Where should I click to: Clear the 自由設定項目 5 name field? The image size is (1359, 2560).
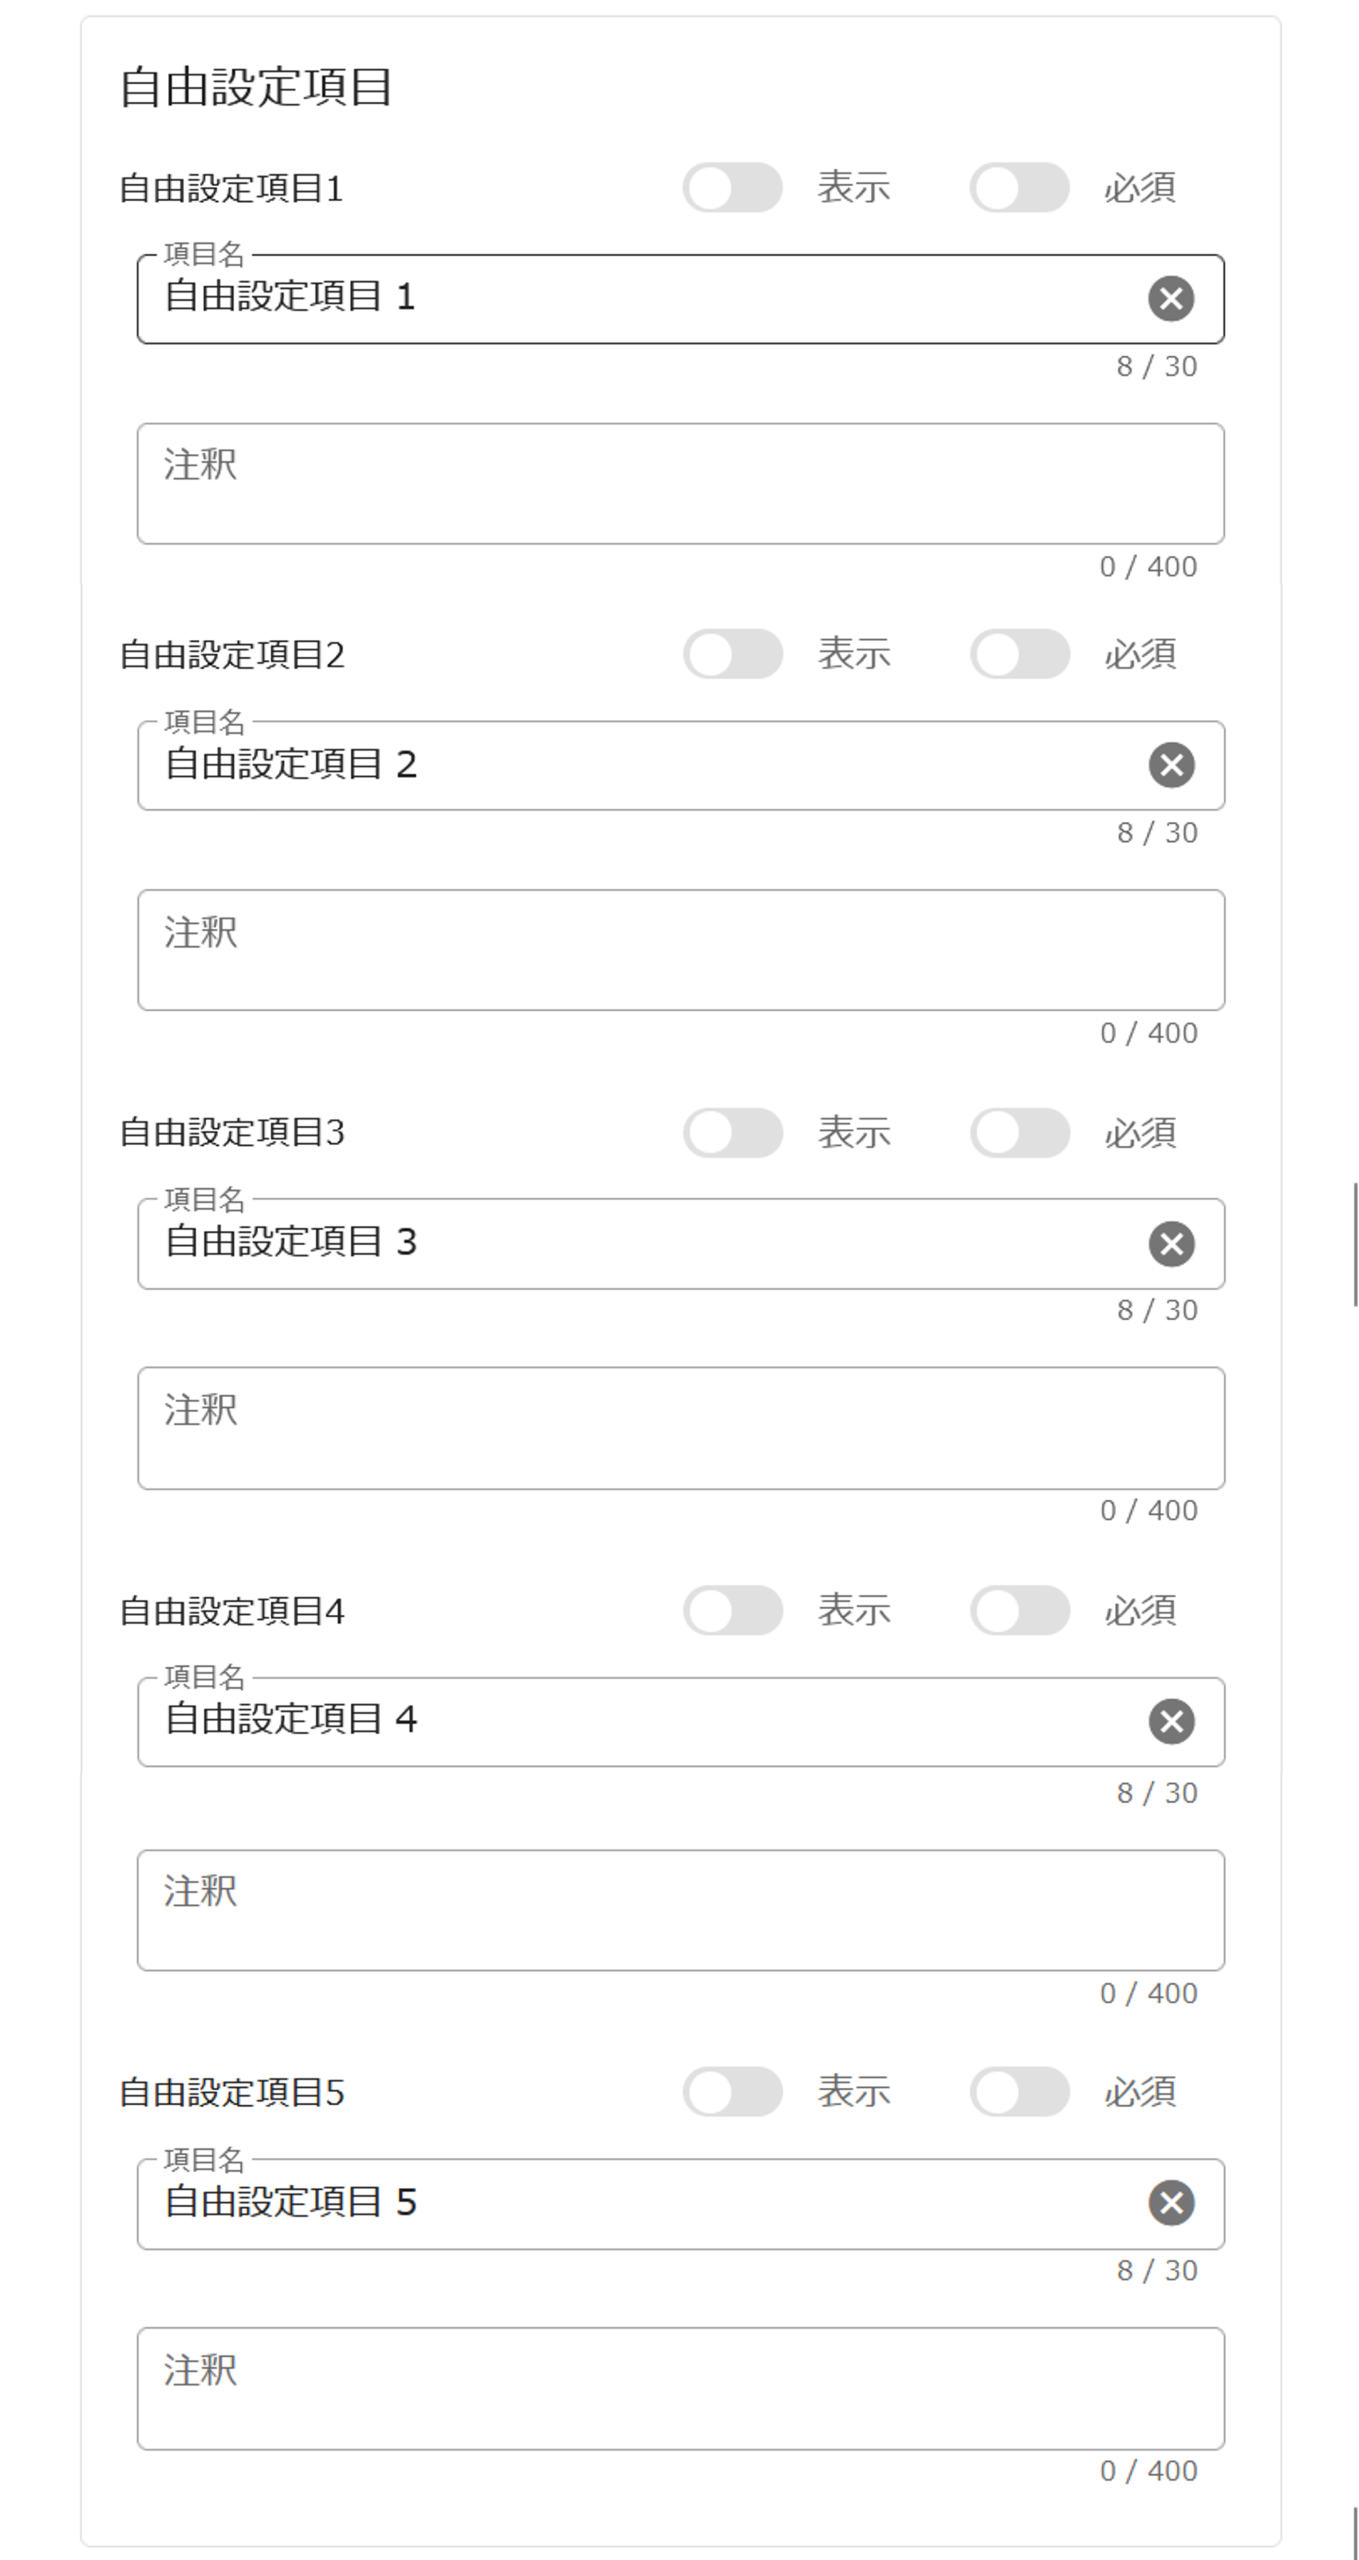tap(1171, 2202)
